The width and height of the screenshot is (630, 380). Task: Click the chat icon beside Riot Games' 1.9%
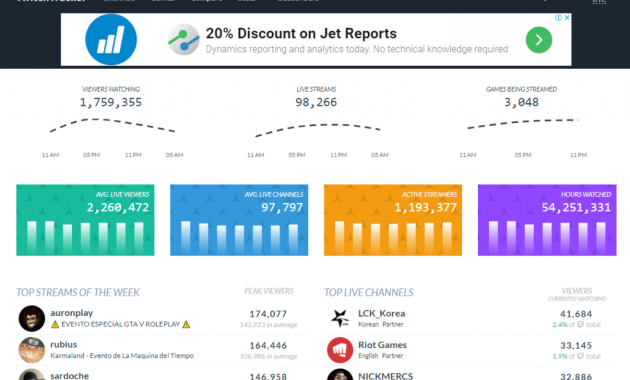(x=580, y=356)
